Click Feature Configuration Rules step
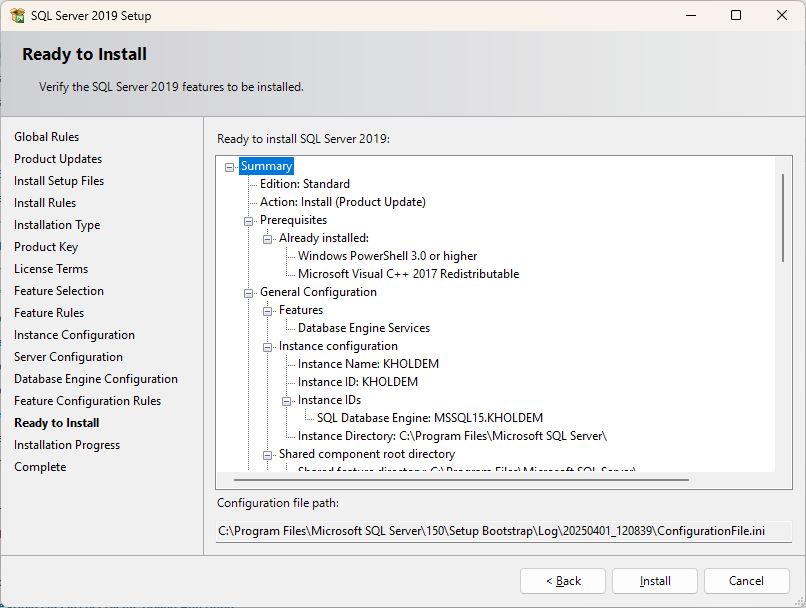Screen dimensions: 806x608 [87, 401]
